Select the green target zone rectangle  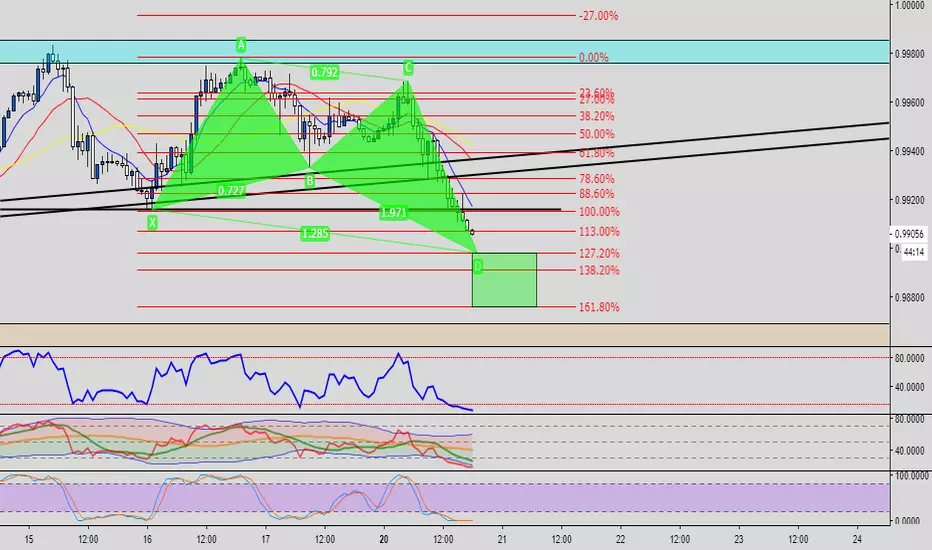505,280
